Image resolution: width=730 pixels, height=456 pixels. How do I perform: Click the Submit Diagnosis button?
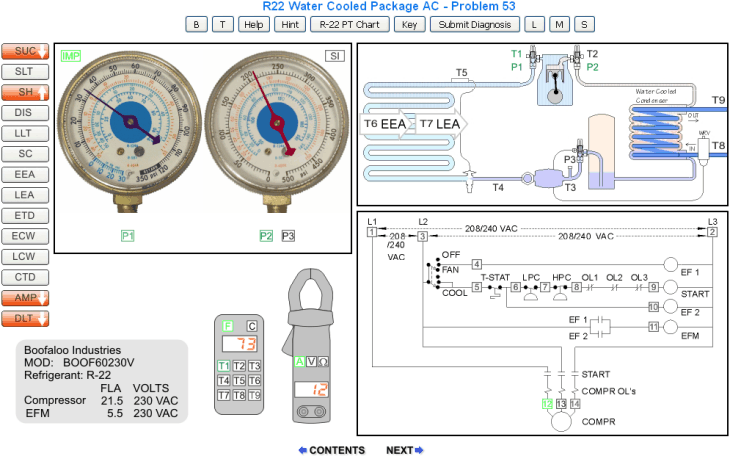(475, 24)
